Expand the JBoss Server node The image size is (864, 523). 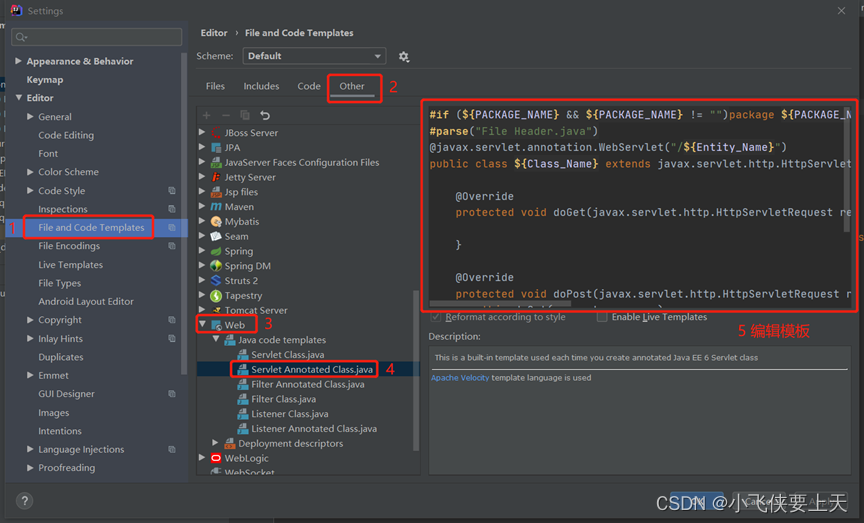tap(202, 133)
